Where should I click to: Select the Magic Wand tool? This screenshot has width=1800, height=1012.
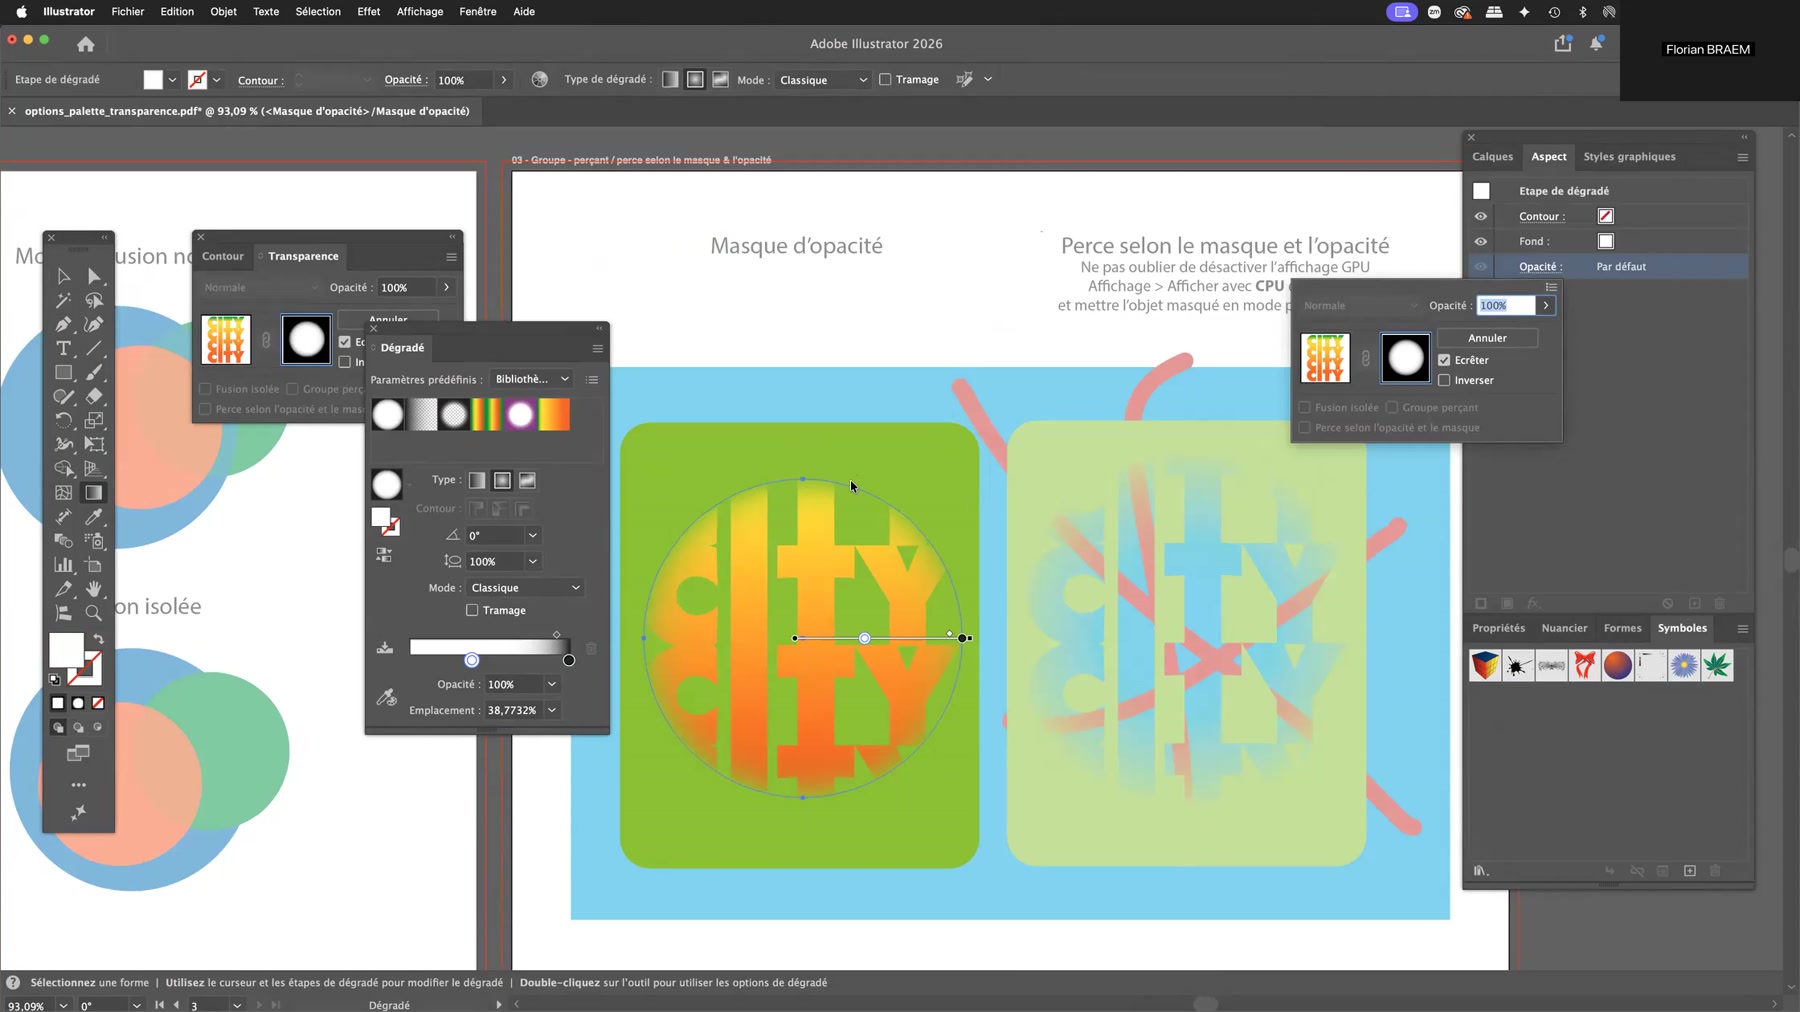pos(63,300)
